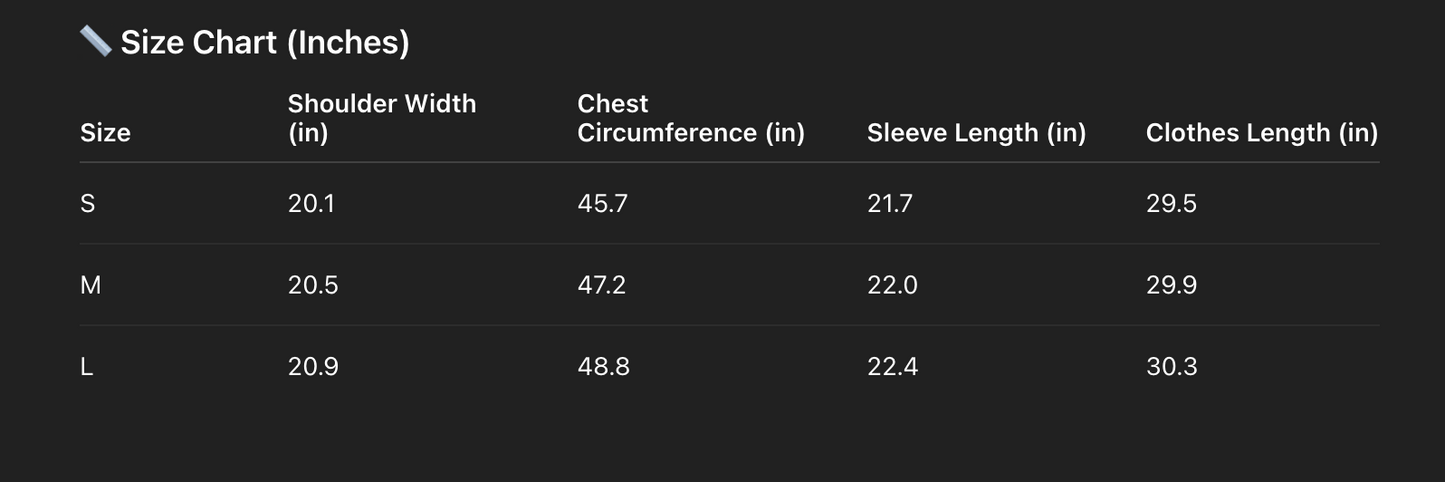Image resolution: width=1445 pixels, height=482 pixels.
Task: Click clothes length value 29.5
Action: pyautogui.click(x=1171, y=204)
